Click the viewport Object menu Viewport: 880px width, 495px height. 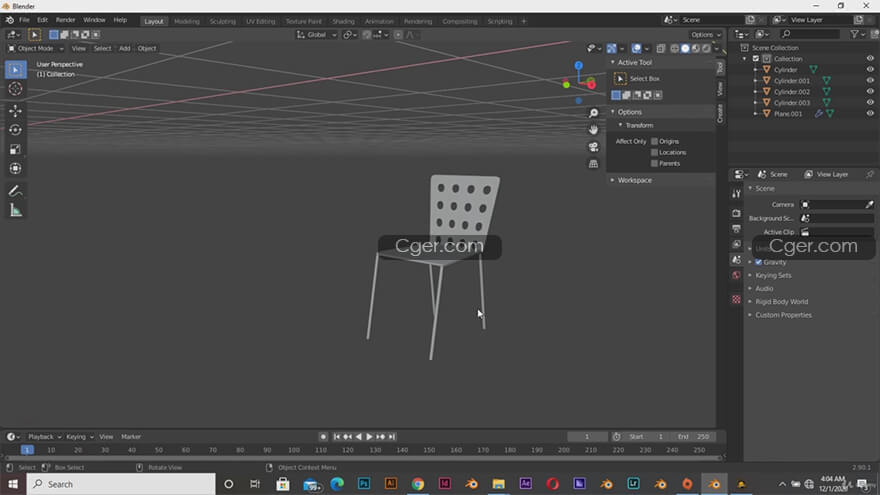(x=146, y=48)
